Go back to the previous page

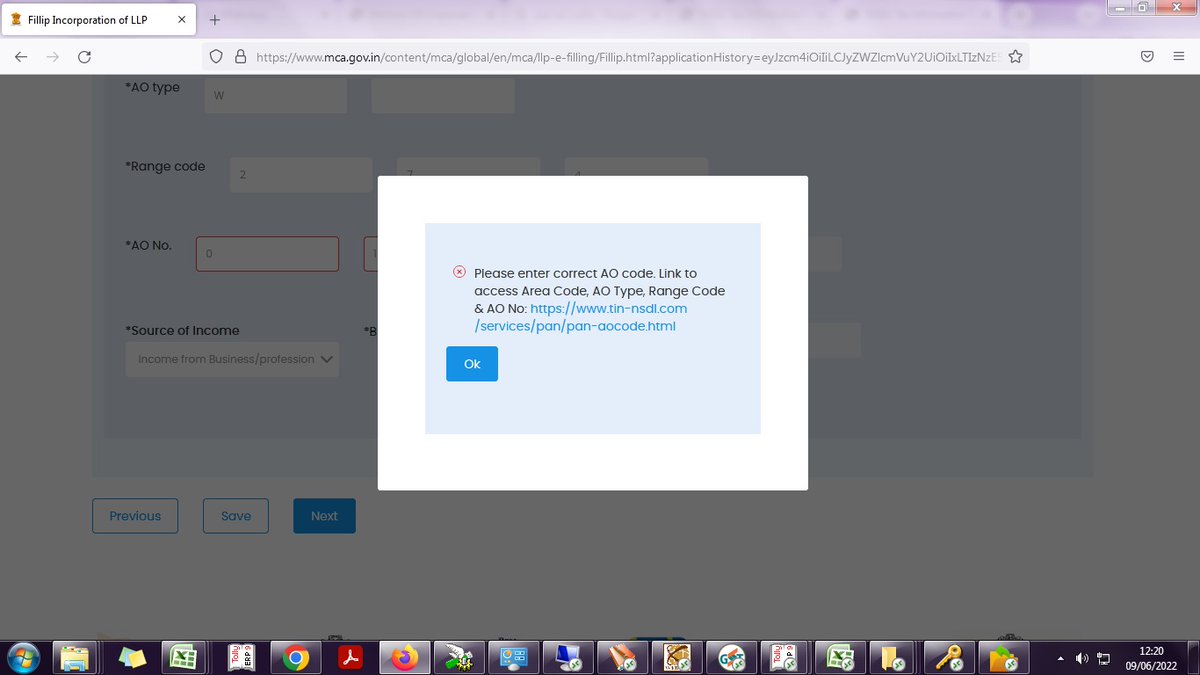(x=21, y=57)
